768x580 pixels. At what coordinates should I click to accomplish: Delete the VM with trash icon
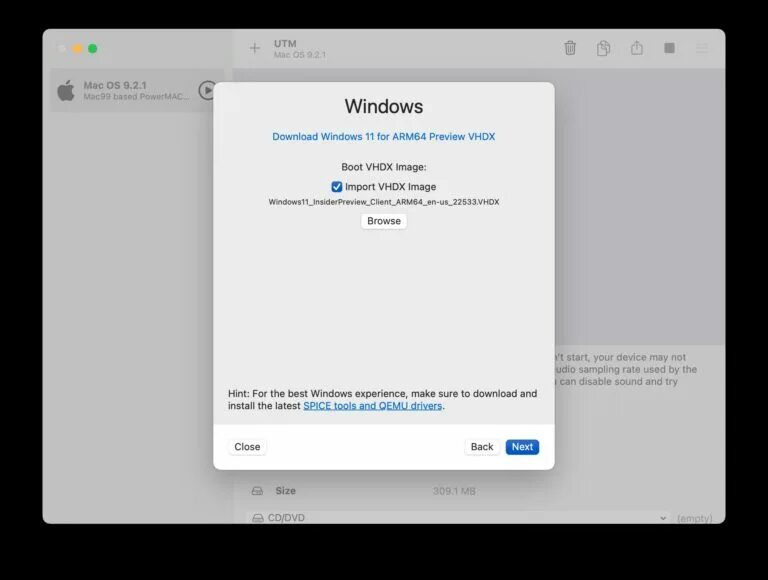tap(570, 48)
